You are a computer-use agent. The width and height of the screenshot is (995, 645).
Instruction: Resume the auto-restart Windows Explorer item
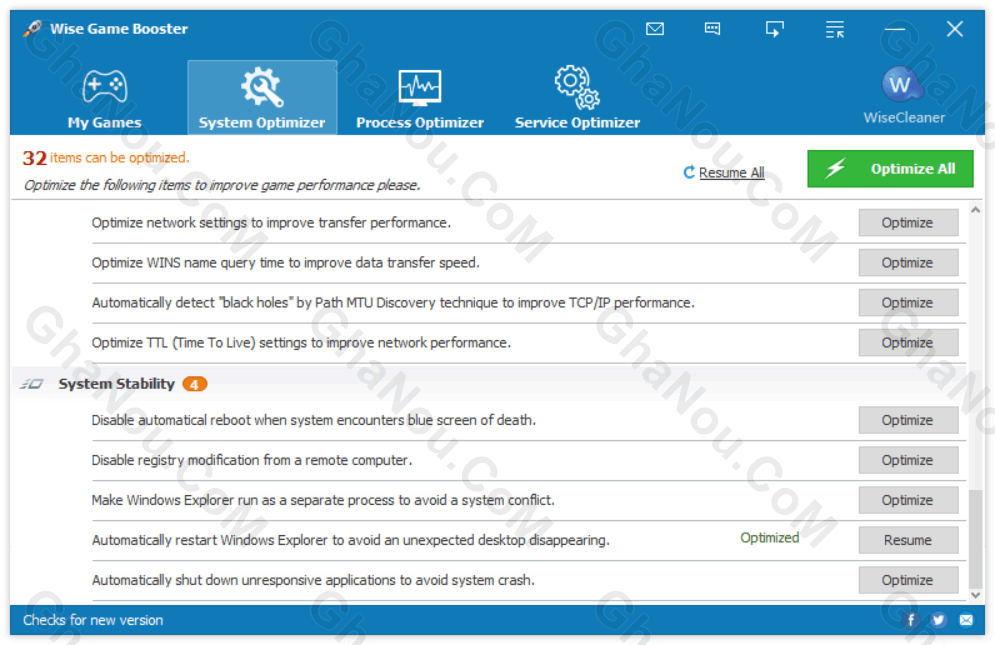tap(908, 540)
